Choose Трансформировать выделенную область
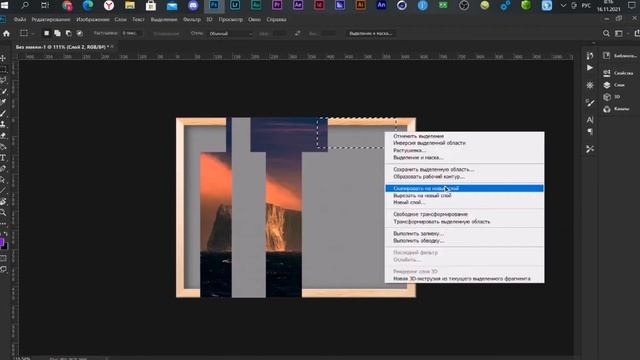Viewport: 640px width, 360px height. 464,222
